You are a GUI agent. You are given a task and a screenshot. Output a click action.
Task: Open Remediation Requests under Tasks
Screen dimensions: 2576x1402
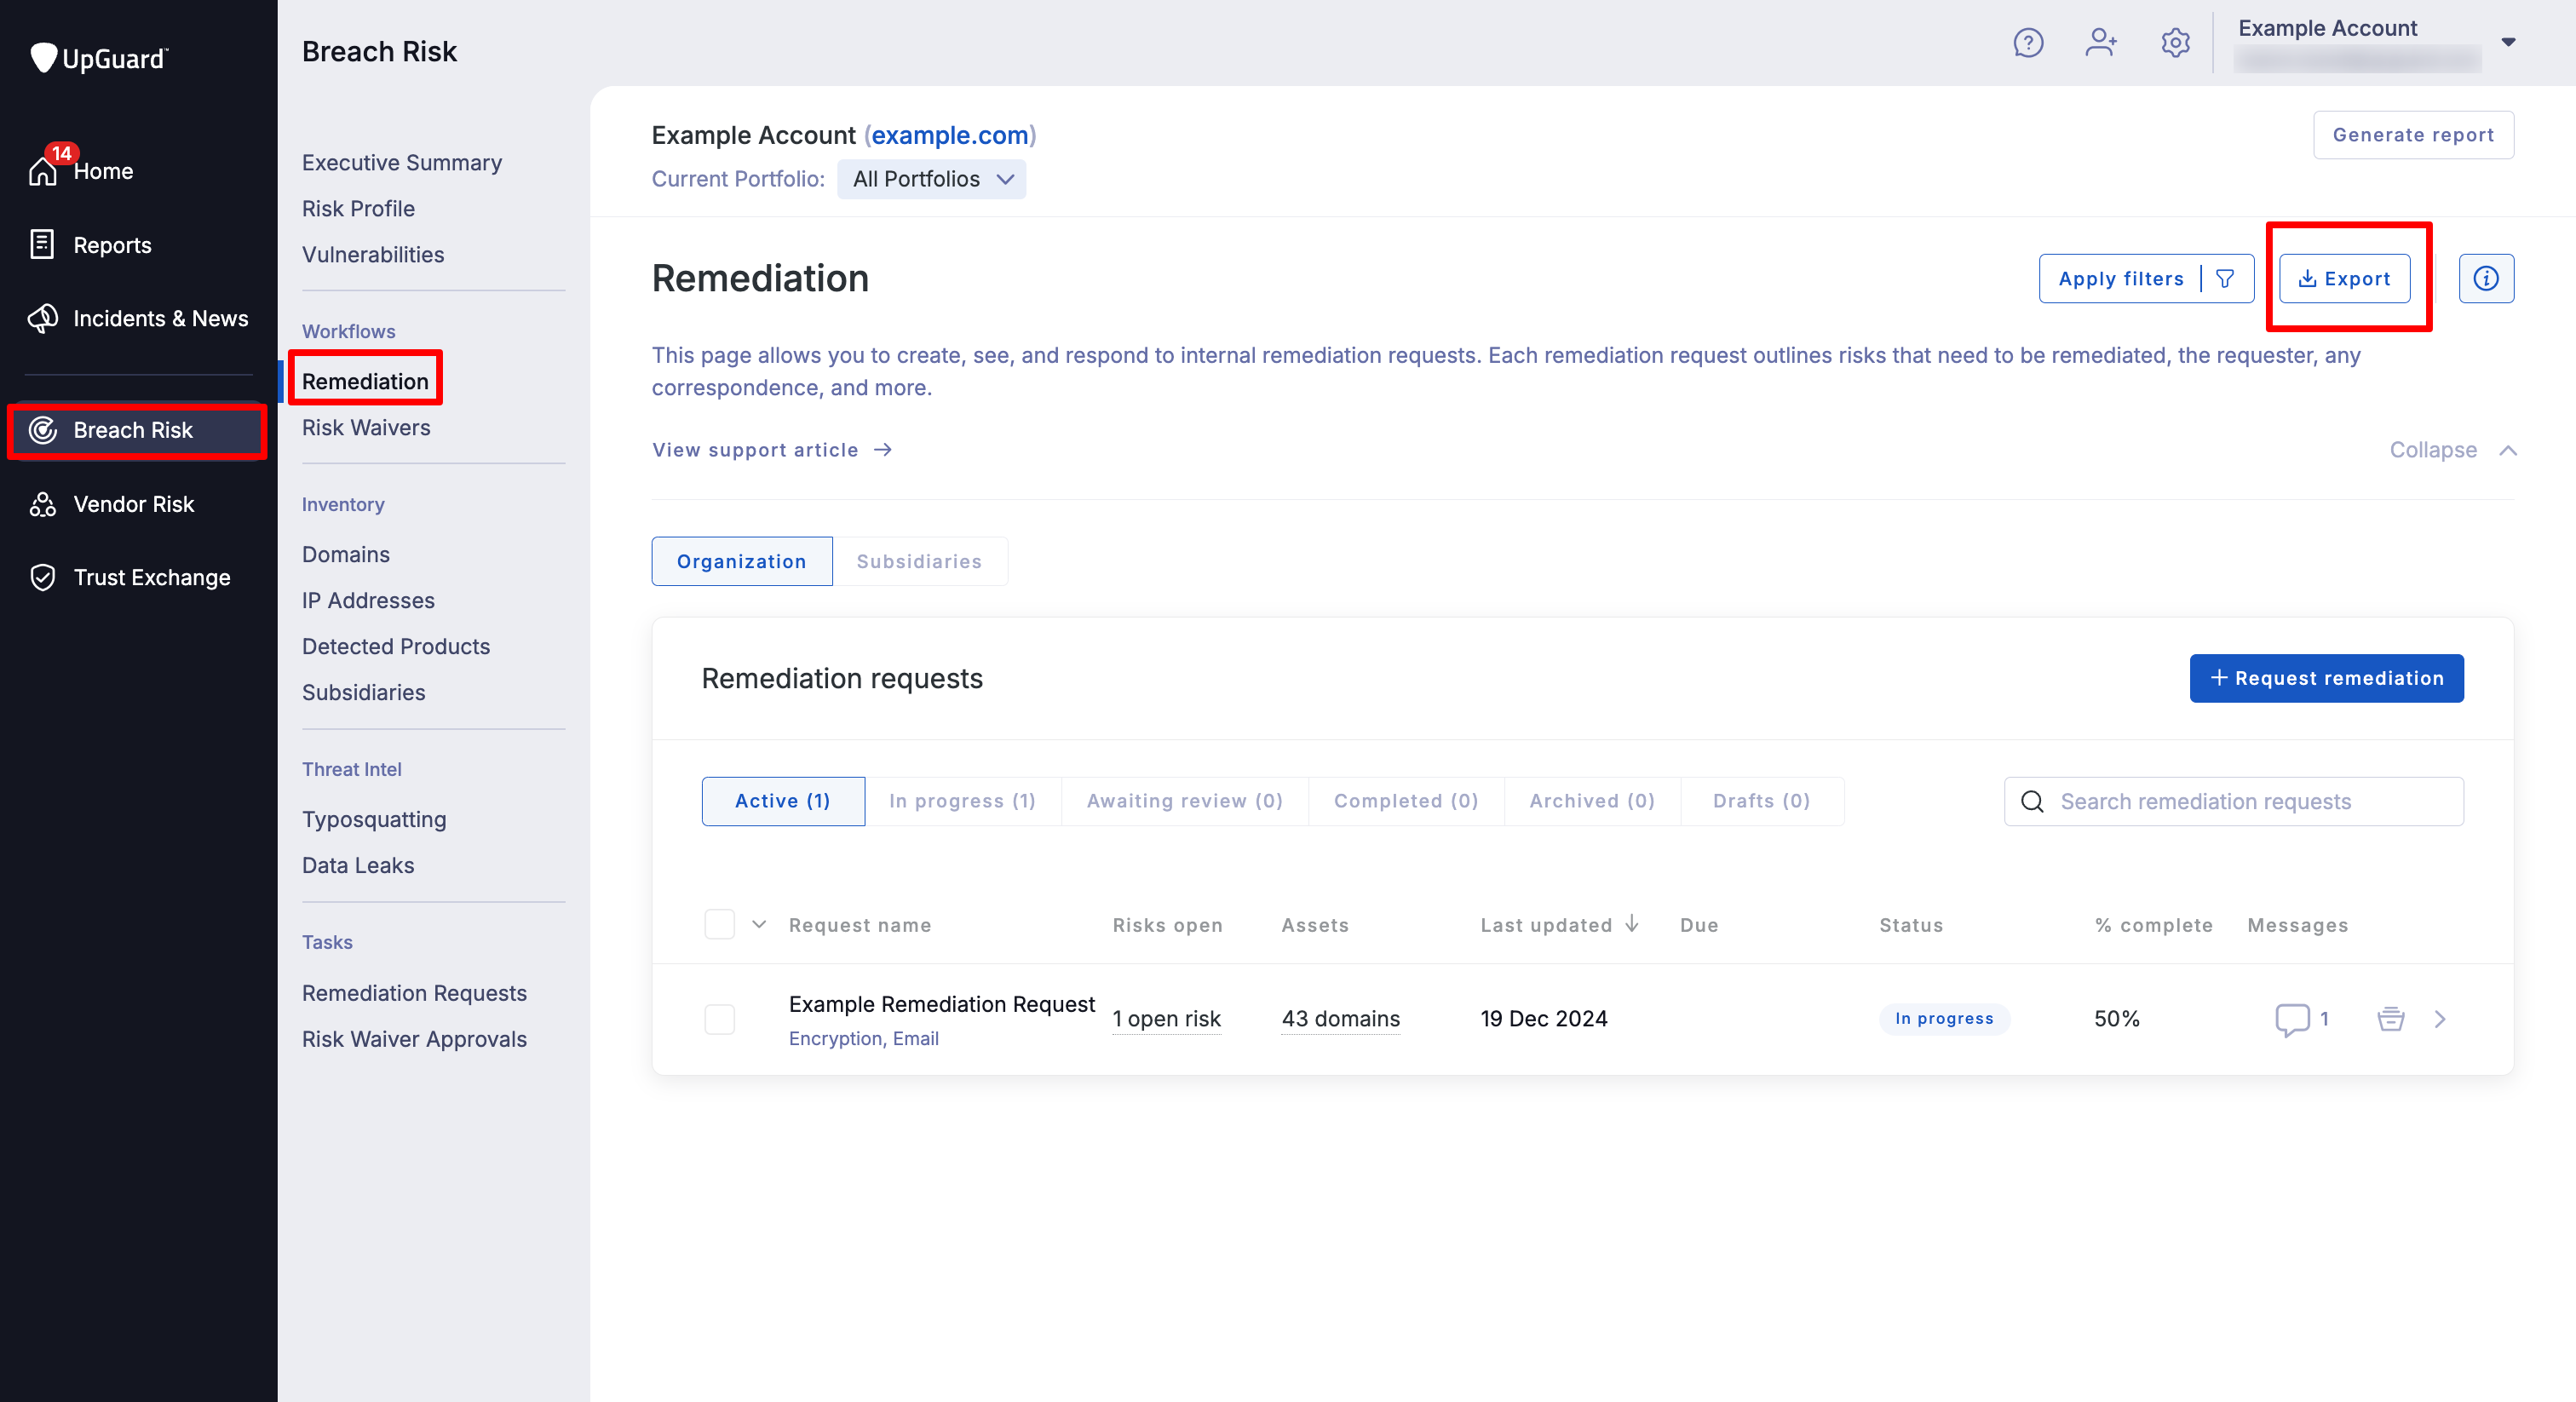(414, 993)
